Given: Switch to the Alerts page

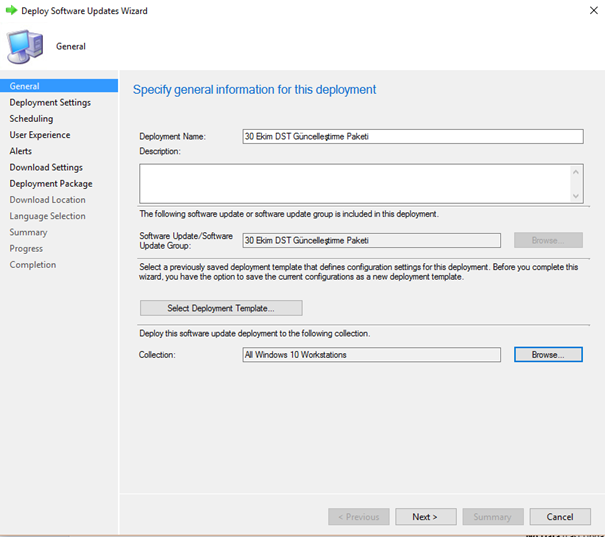Looking at the screenshot, I should pos(21,151).
